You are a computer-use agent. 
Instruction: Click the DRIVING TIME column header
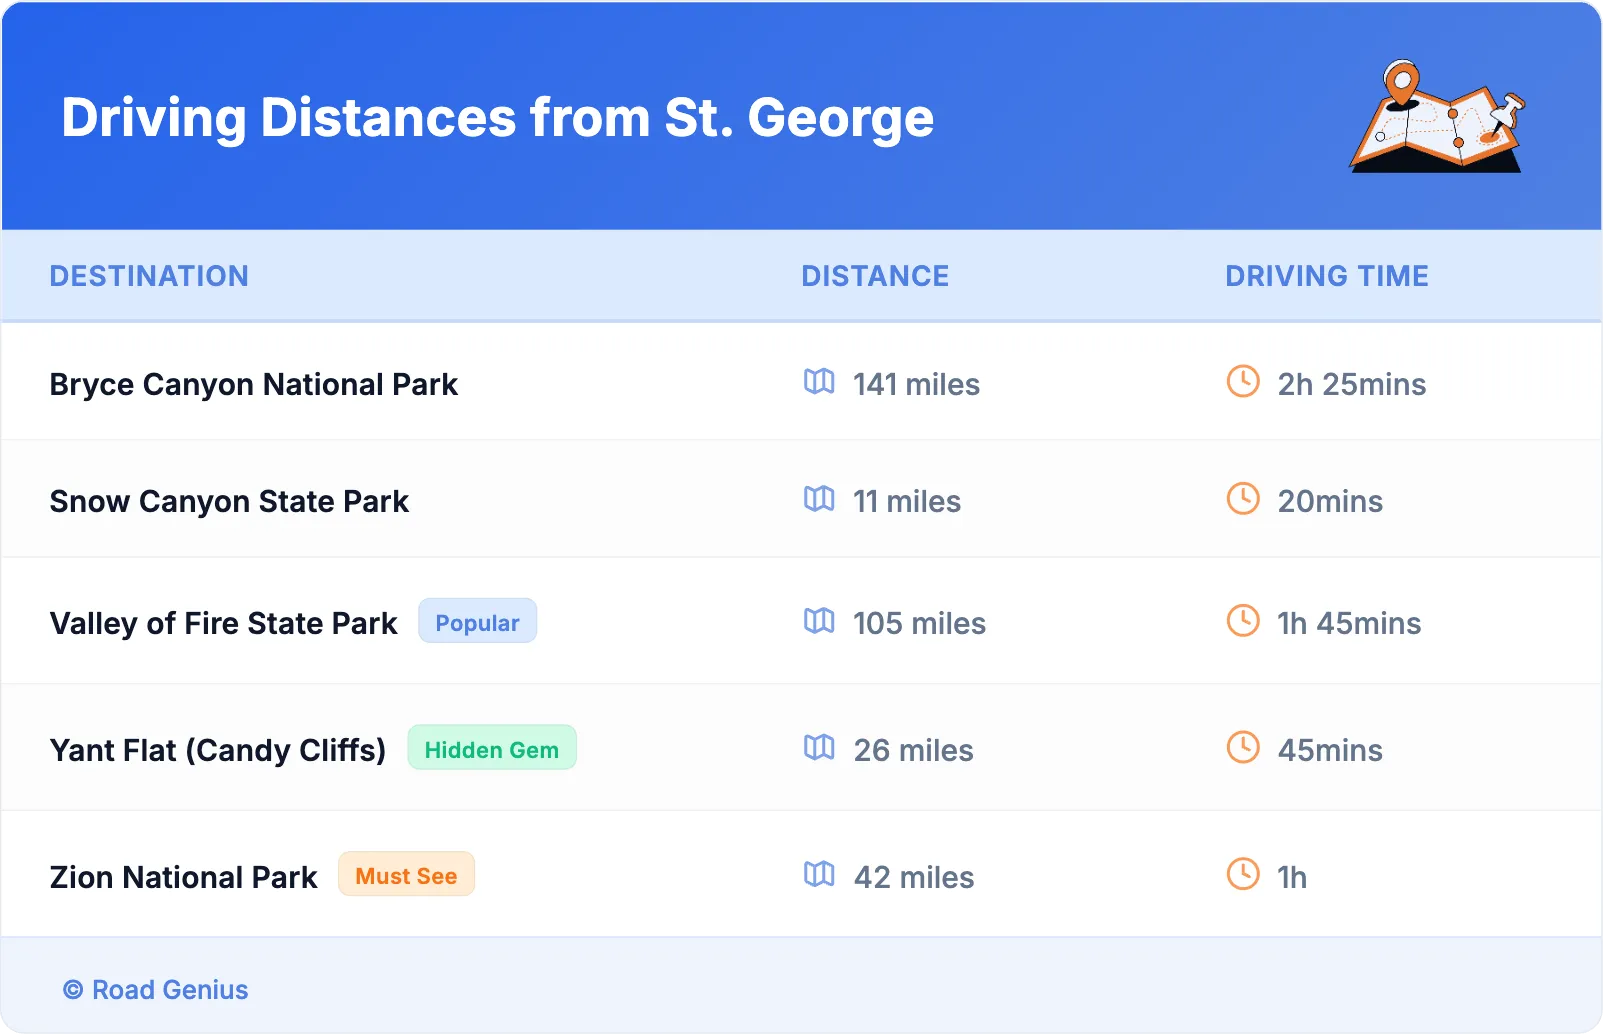[1327, 276]
